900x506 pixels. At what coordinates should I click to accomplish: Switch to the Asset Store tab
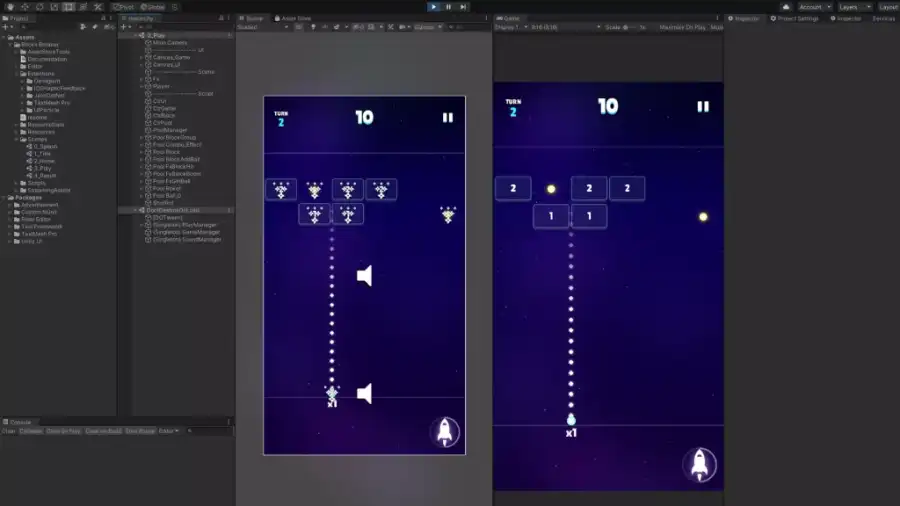(x=294, y=18)
